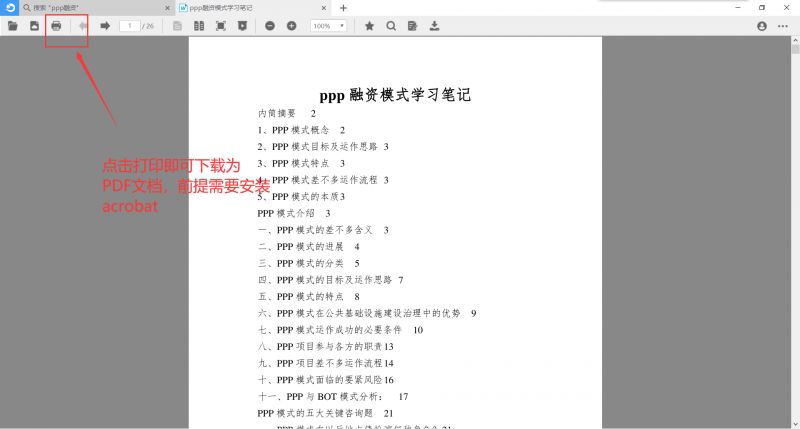This screenshot has width=800, height=429.
Task: Click the print icon in toolbar
Action: click(x=56, y=26)
